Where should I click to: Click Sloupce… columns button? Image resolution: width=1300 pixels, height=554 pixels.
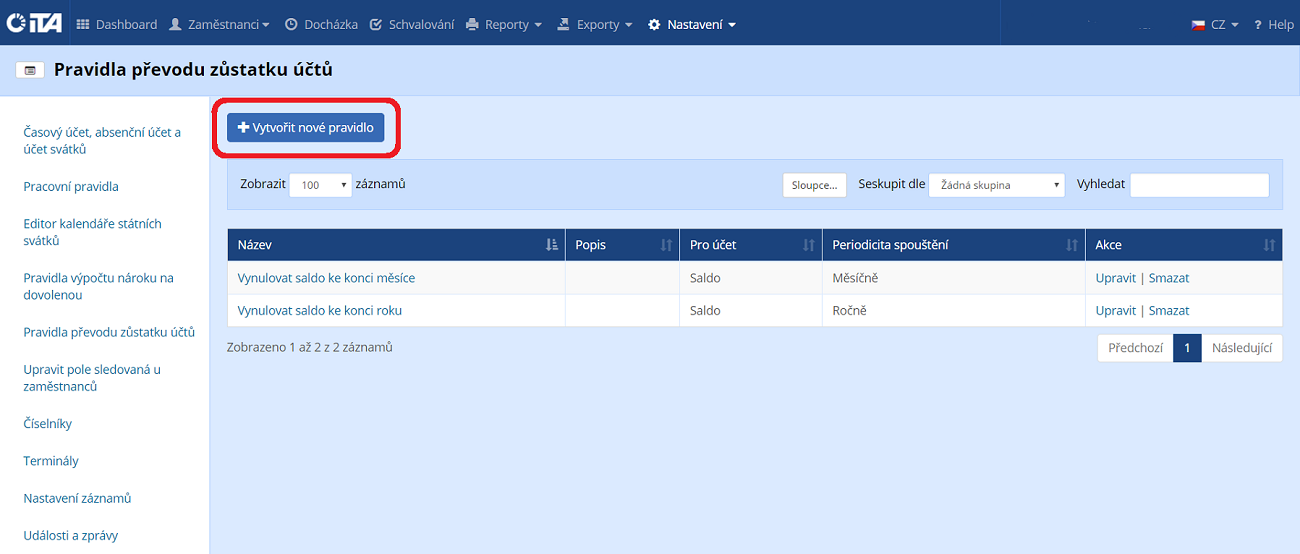[x=814, y=185]
